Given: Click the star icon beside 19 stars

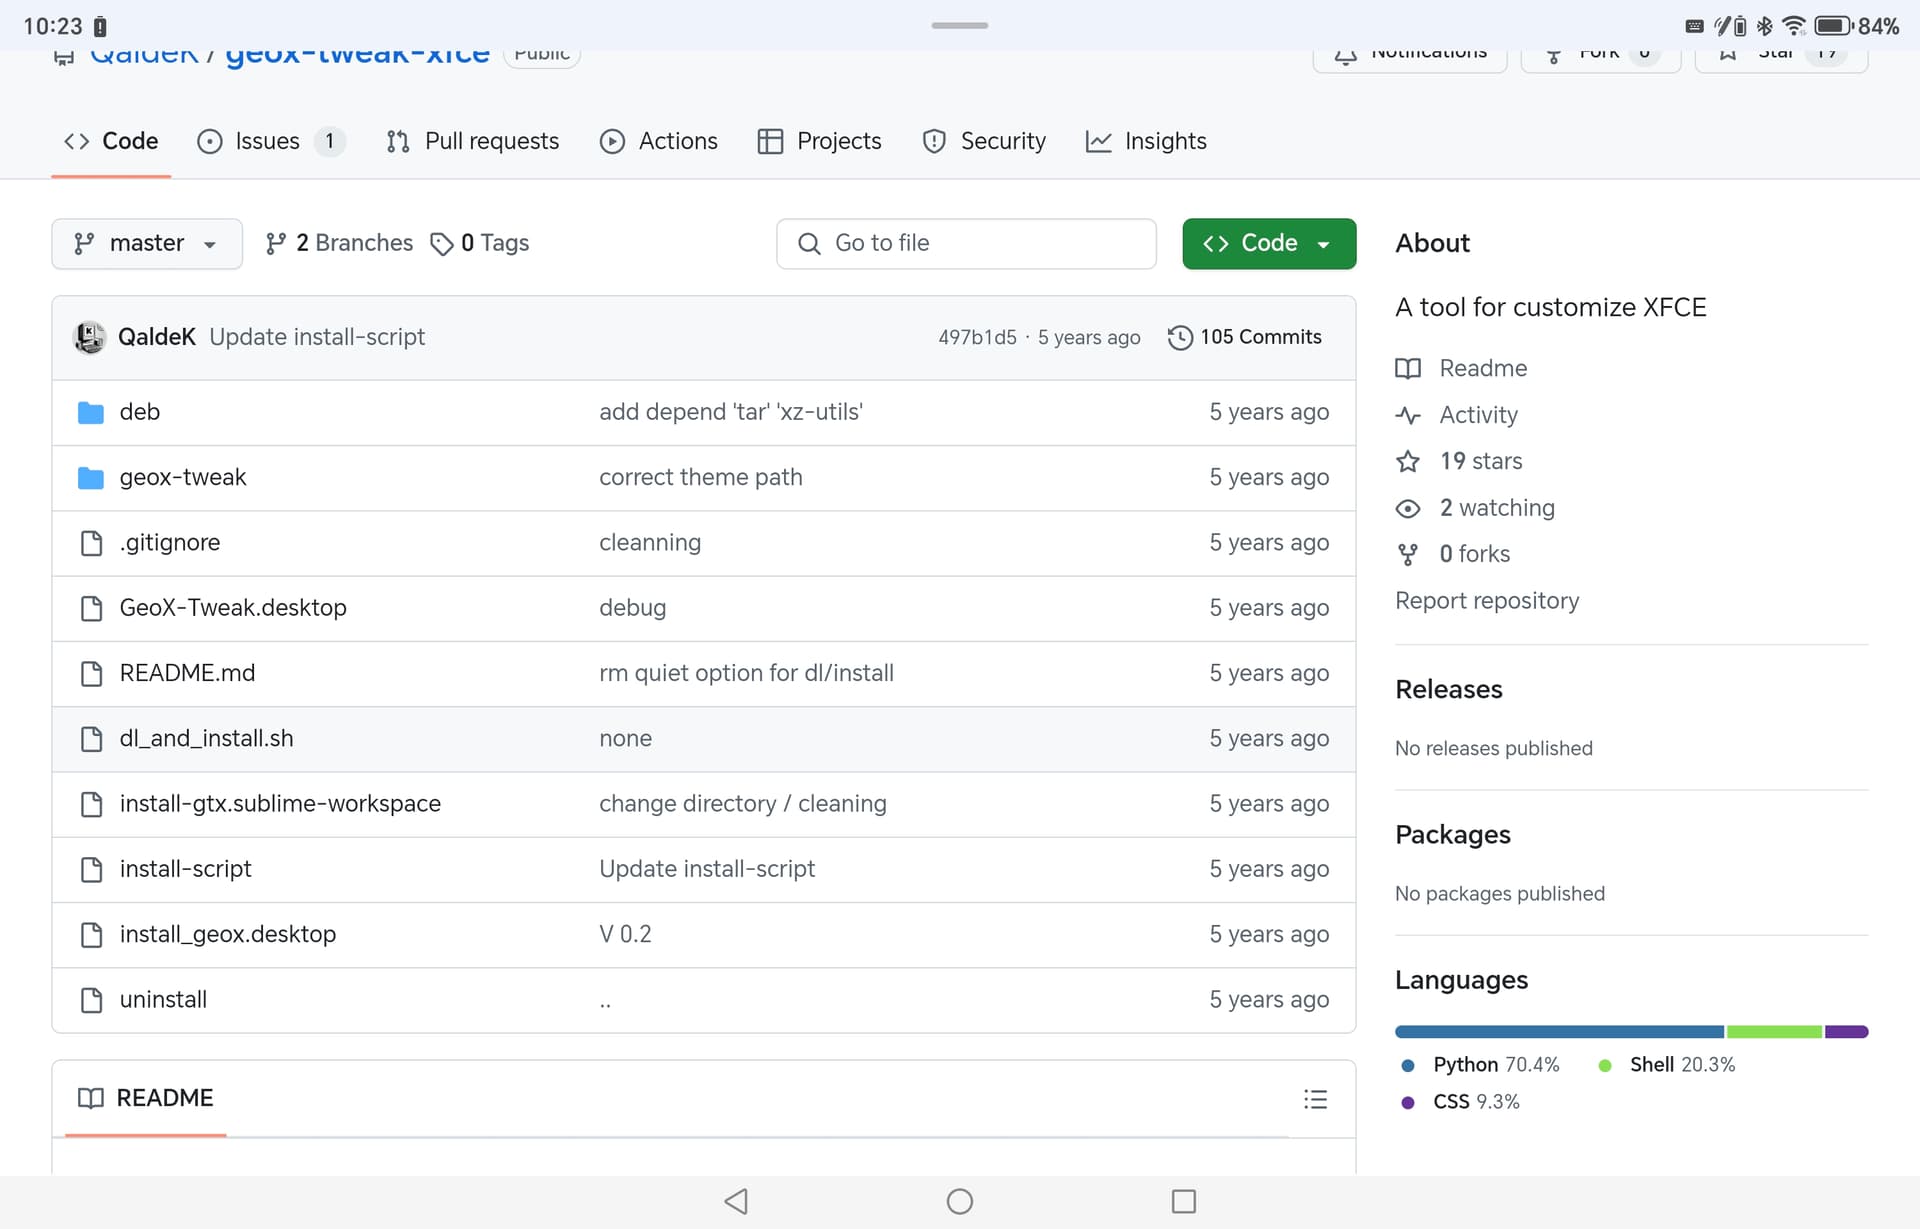Looking at the screenshot, I should pyautogui.click(x=1408, y=461).
